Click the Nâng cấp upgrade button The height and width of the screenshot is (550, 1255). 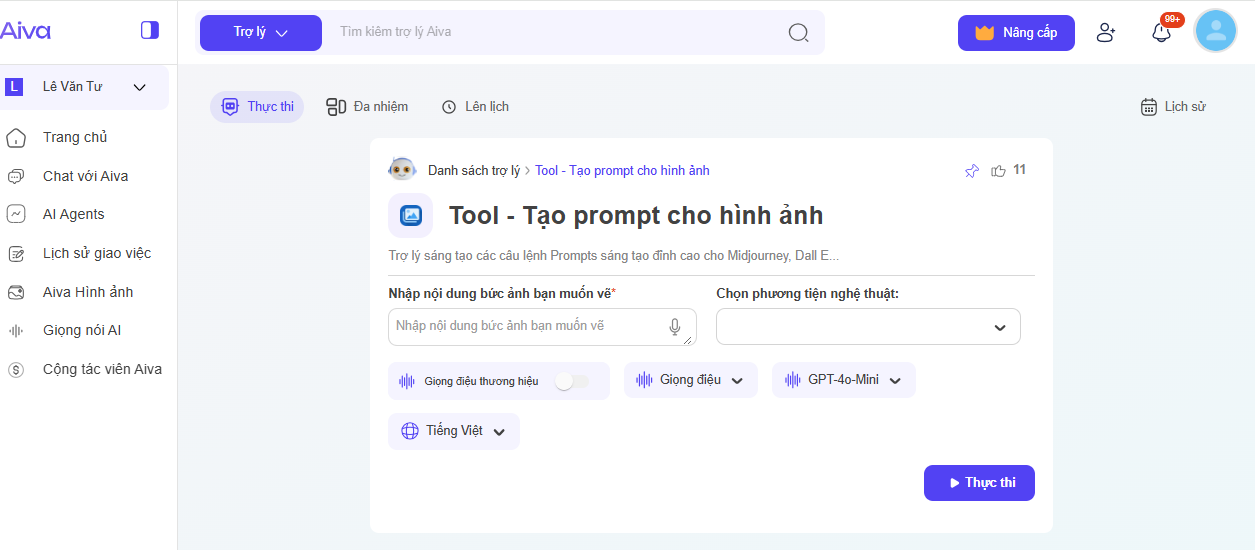click(1016, 33)
